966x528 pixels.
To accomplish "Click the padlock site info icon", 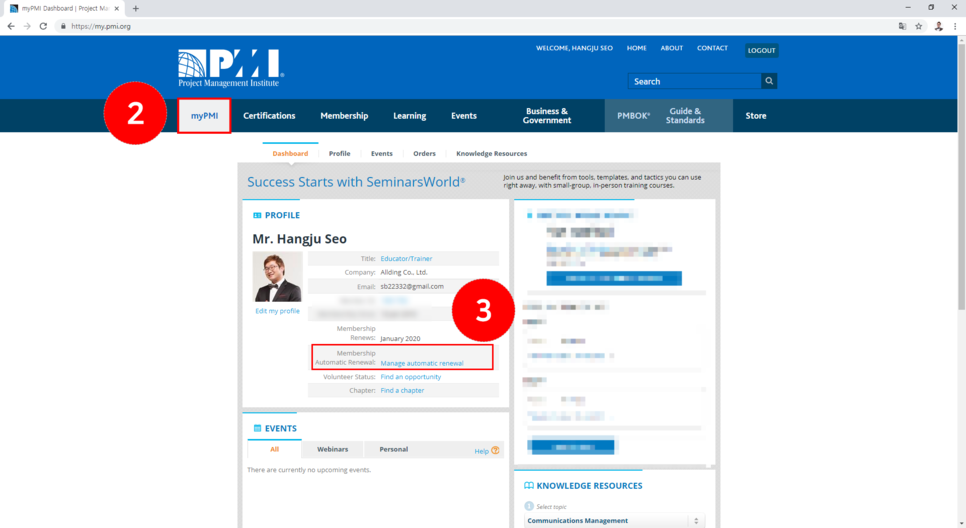I will (63, 26).
